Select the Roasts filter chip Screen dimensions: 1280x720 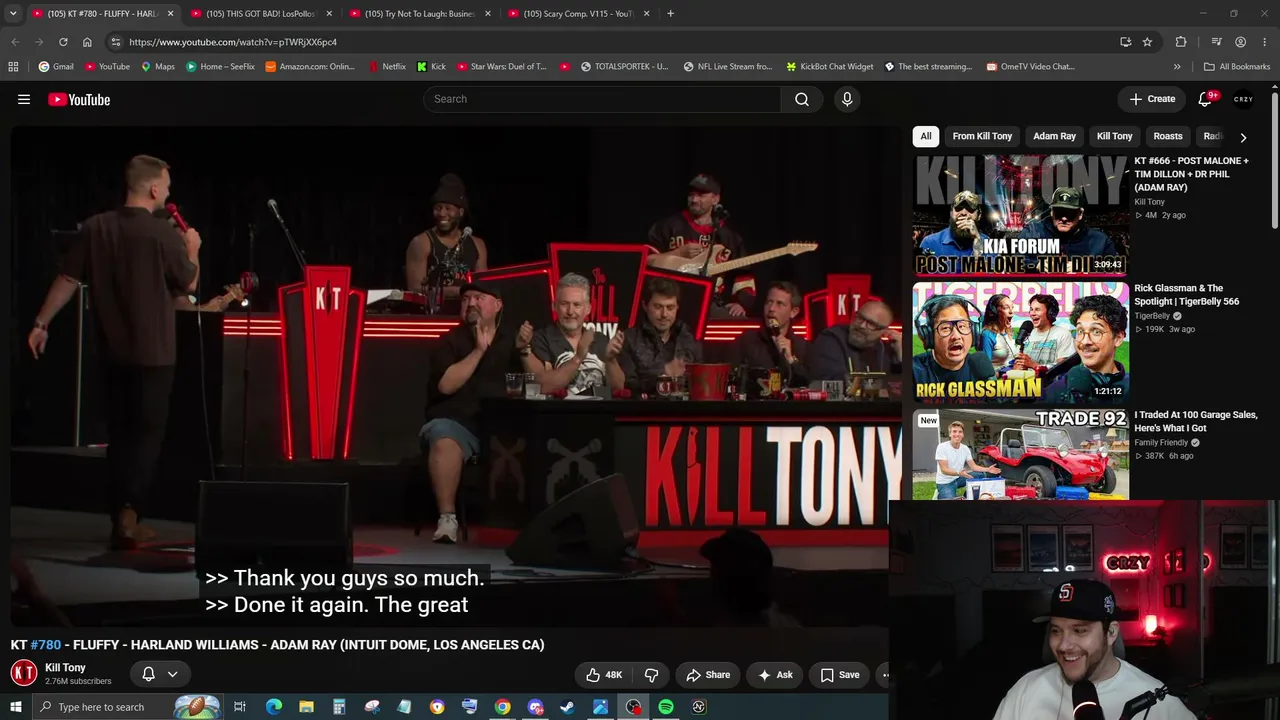[x=1168, y=136]
